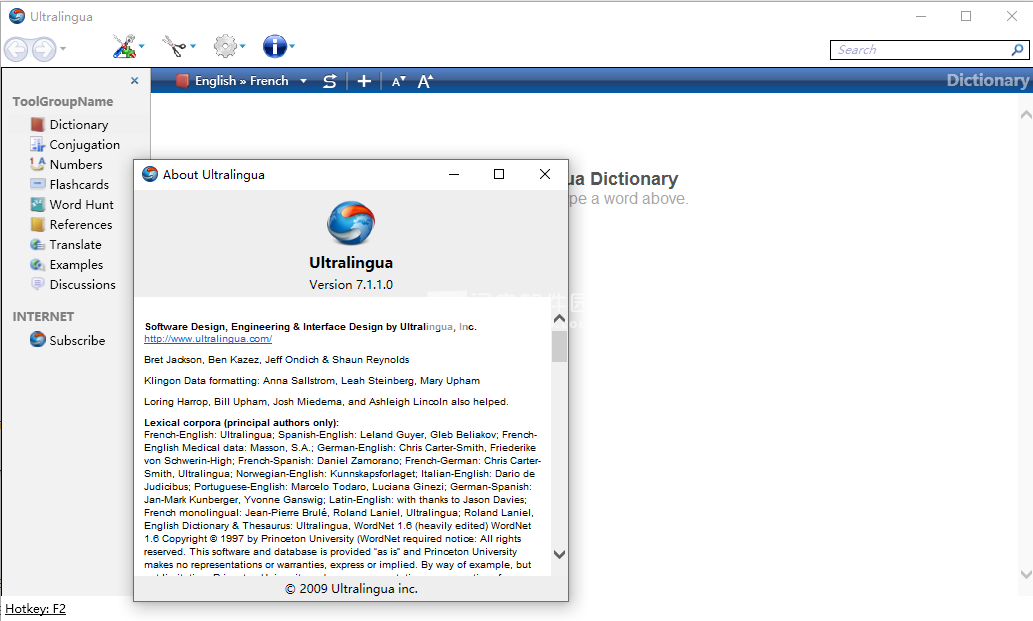Click the settings gear toolbar icon
Image resolution: width=1033 pixels, height=621 pixels.
(225, 46)
